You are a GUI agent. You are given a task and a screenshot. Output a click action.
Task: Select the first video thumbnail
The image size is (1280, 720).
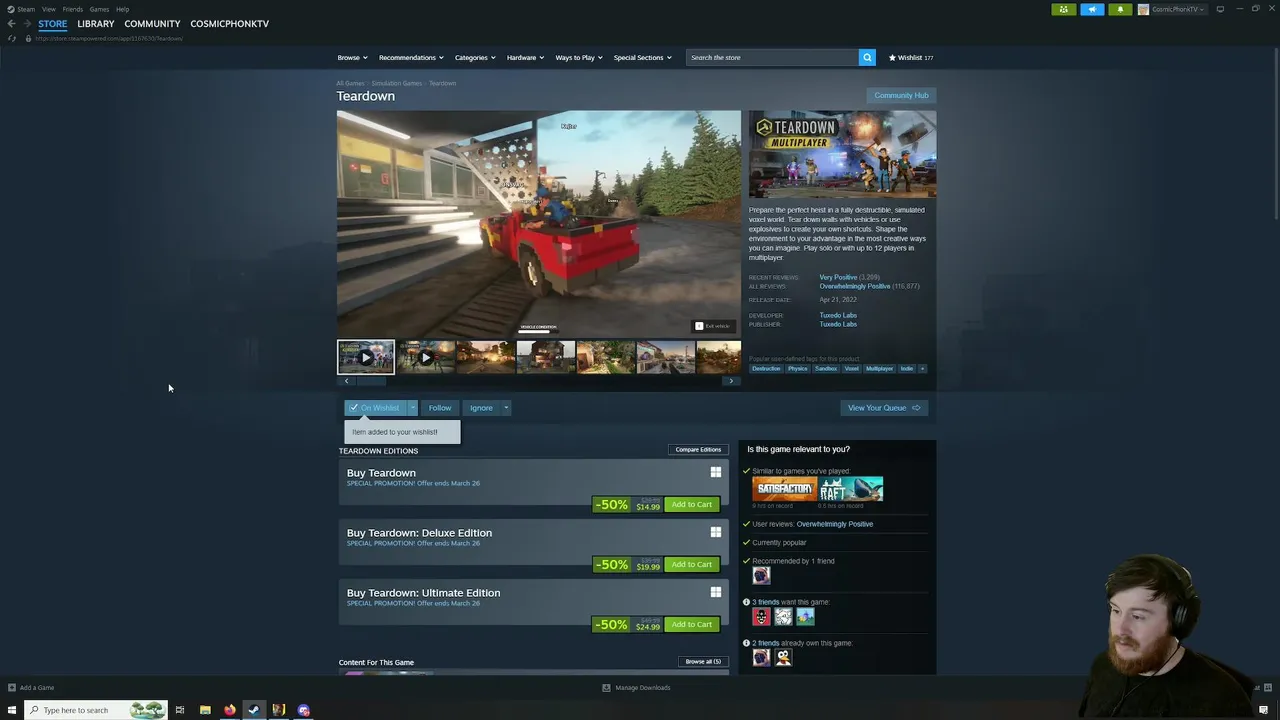click(x=366, y=357)
